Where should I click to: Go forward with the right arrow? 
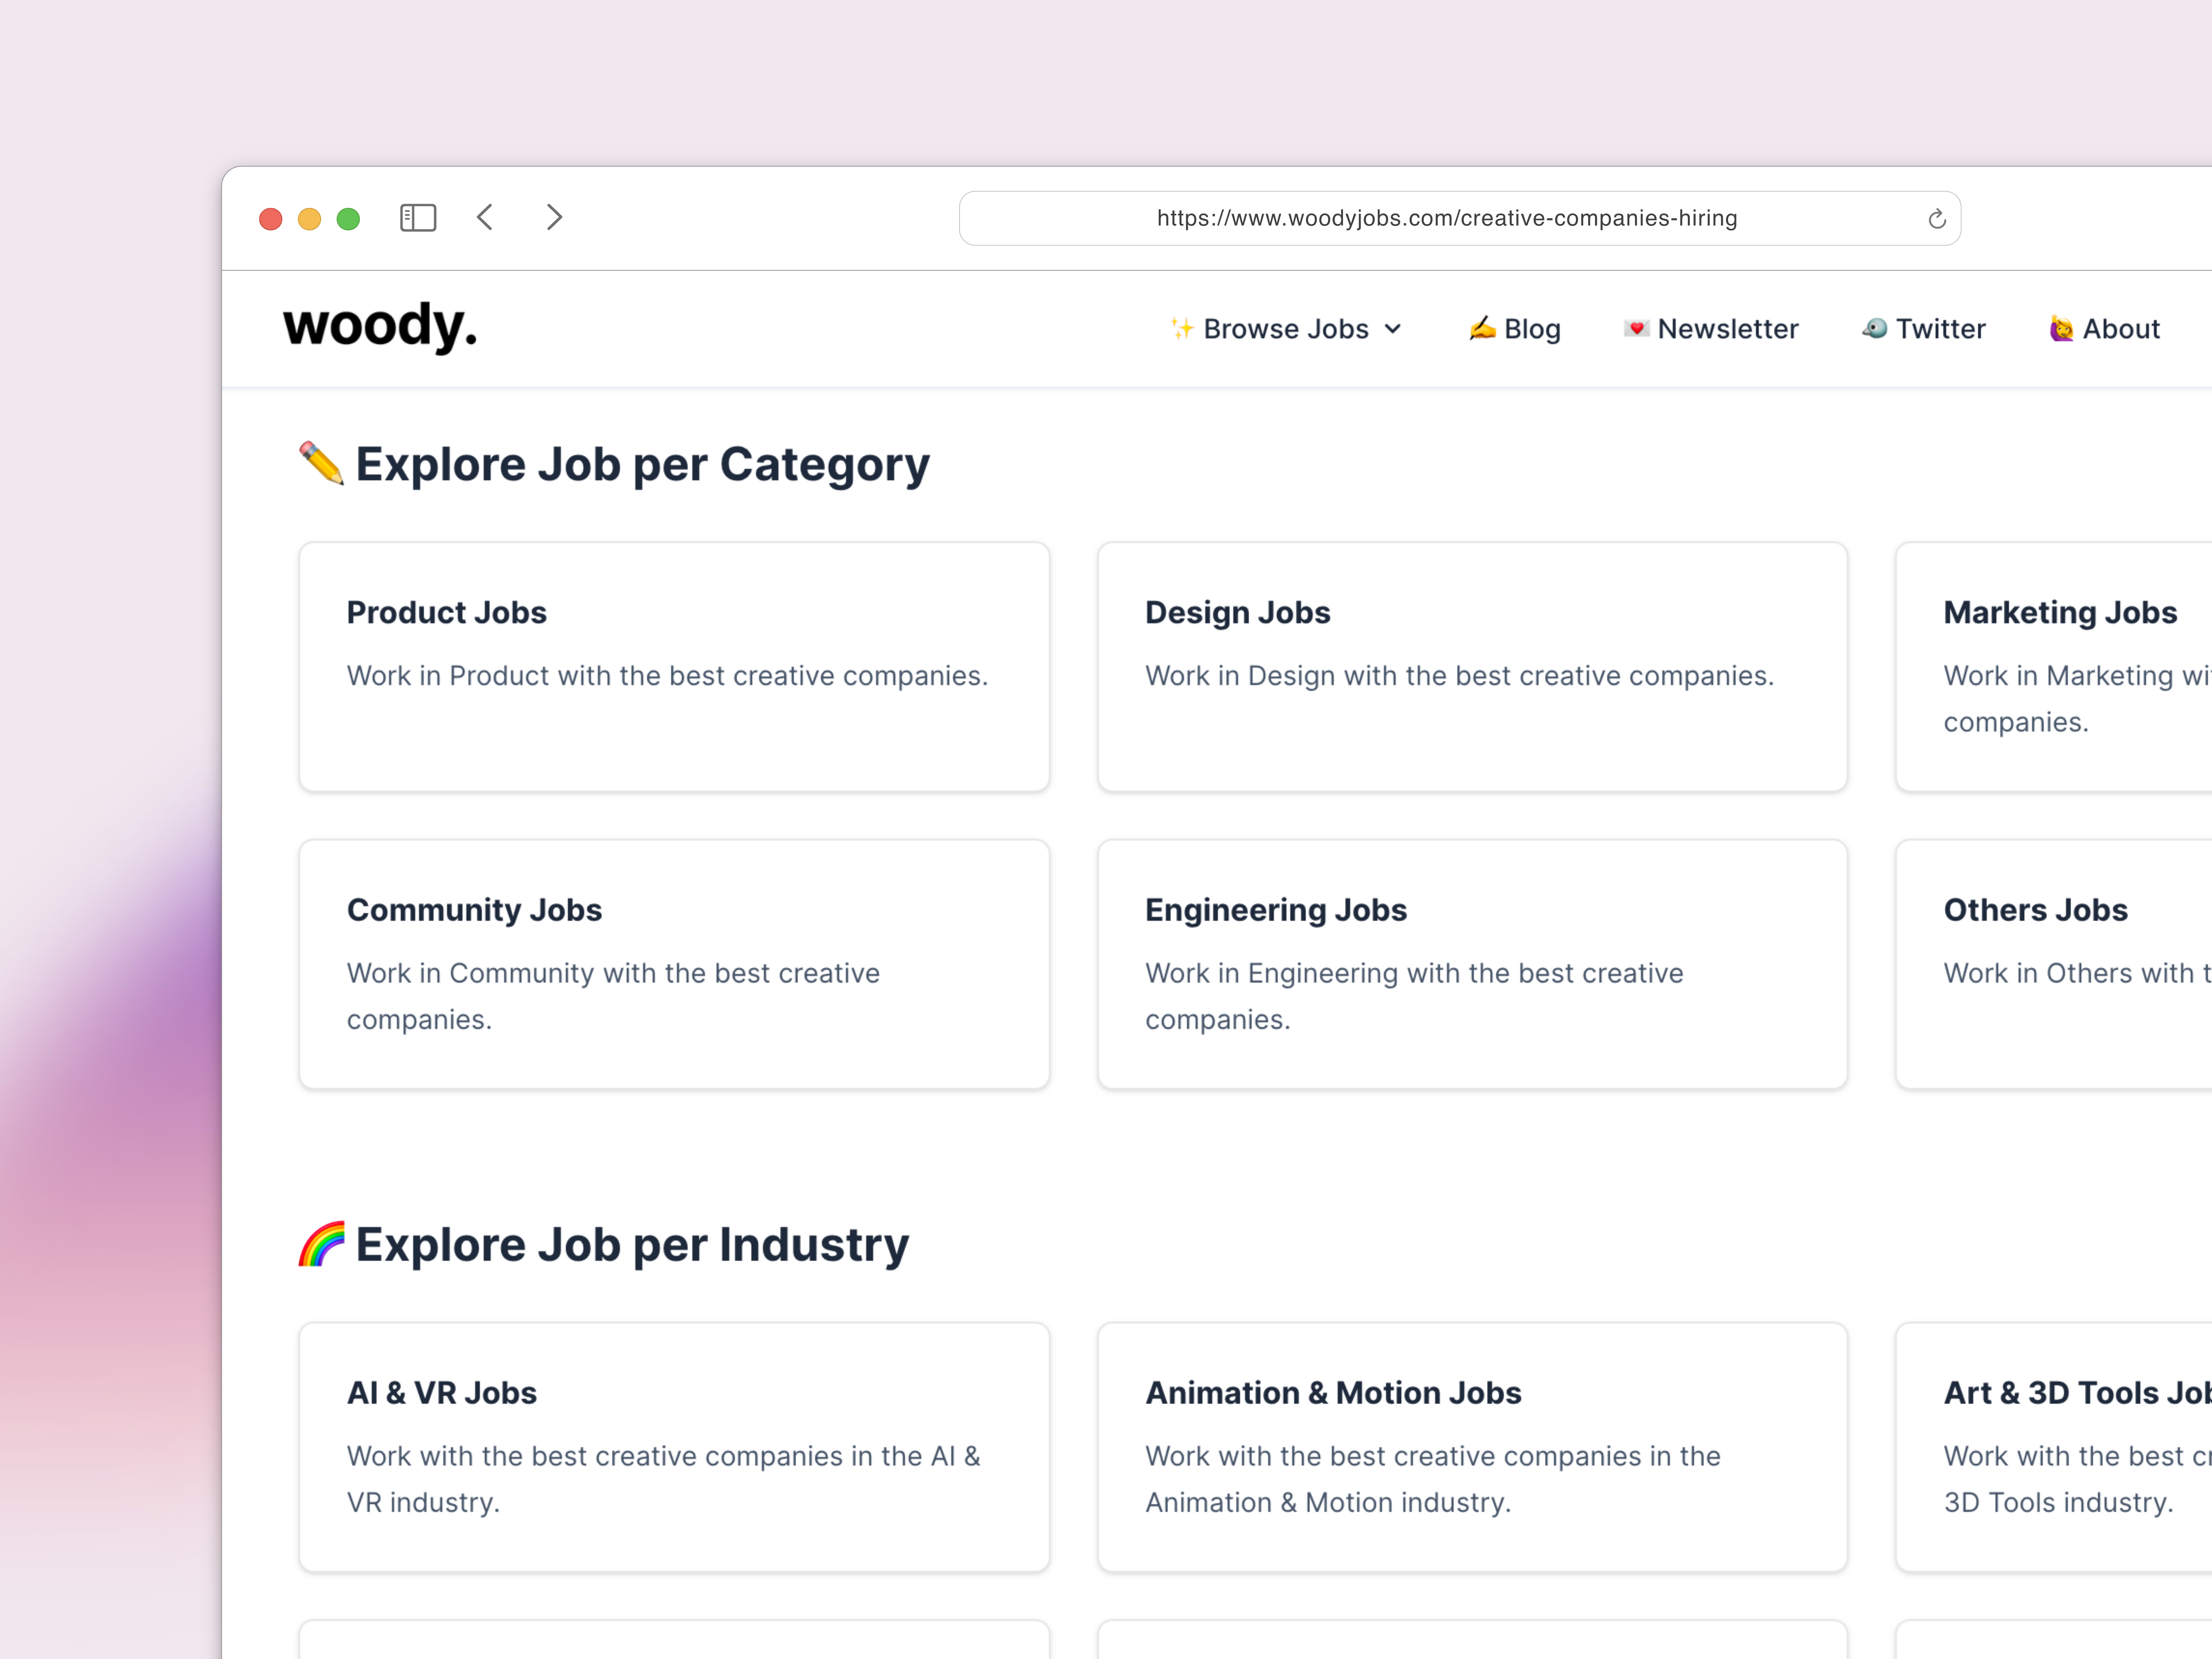click(554, 218)
